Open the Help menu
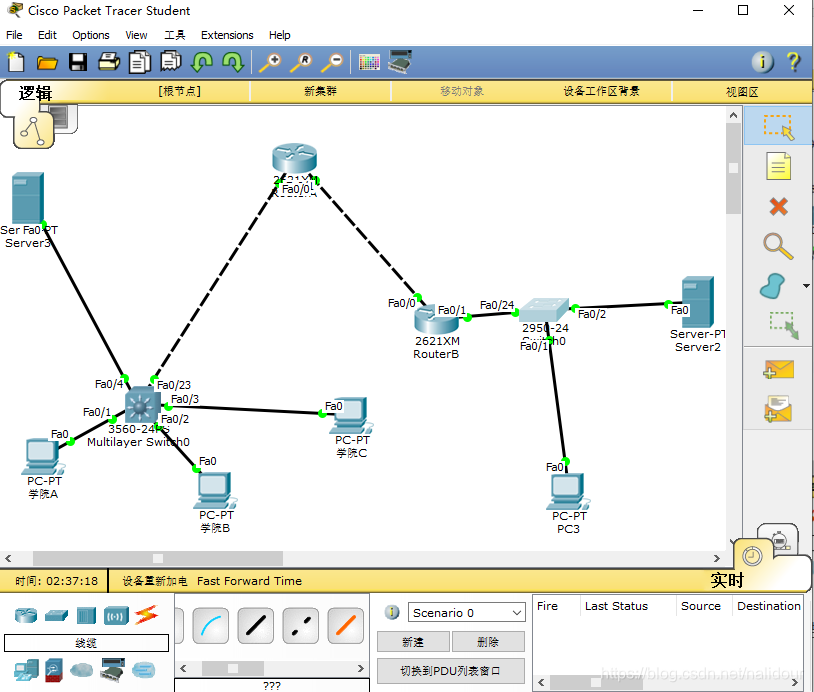 coord(279,35)
